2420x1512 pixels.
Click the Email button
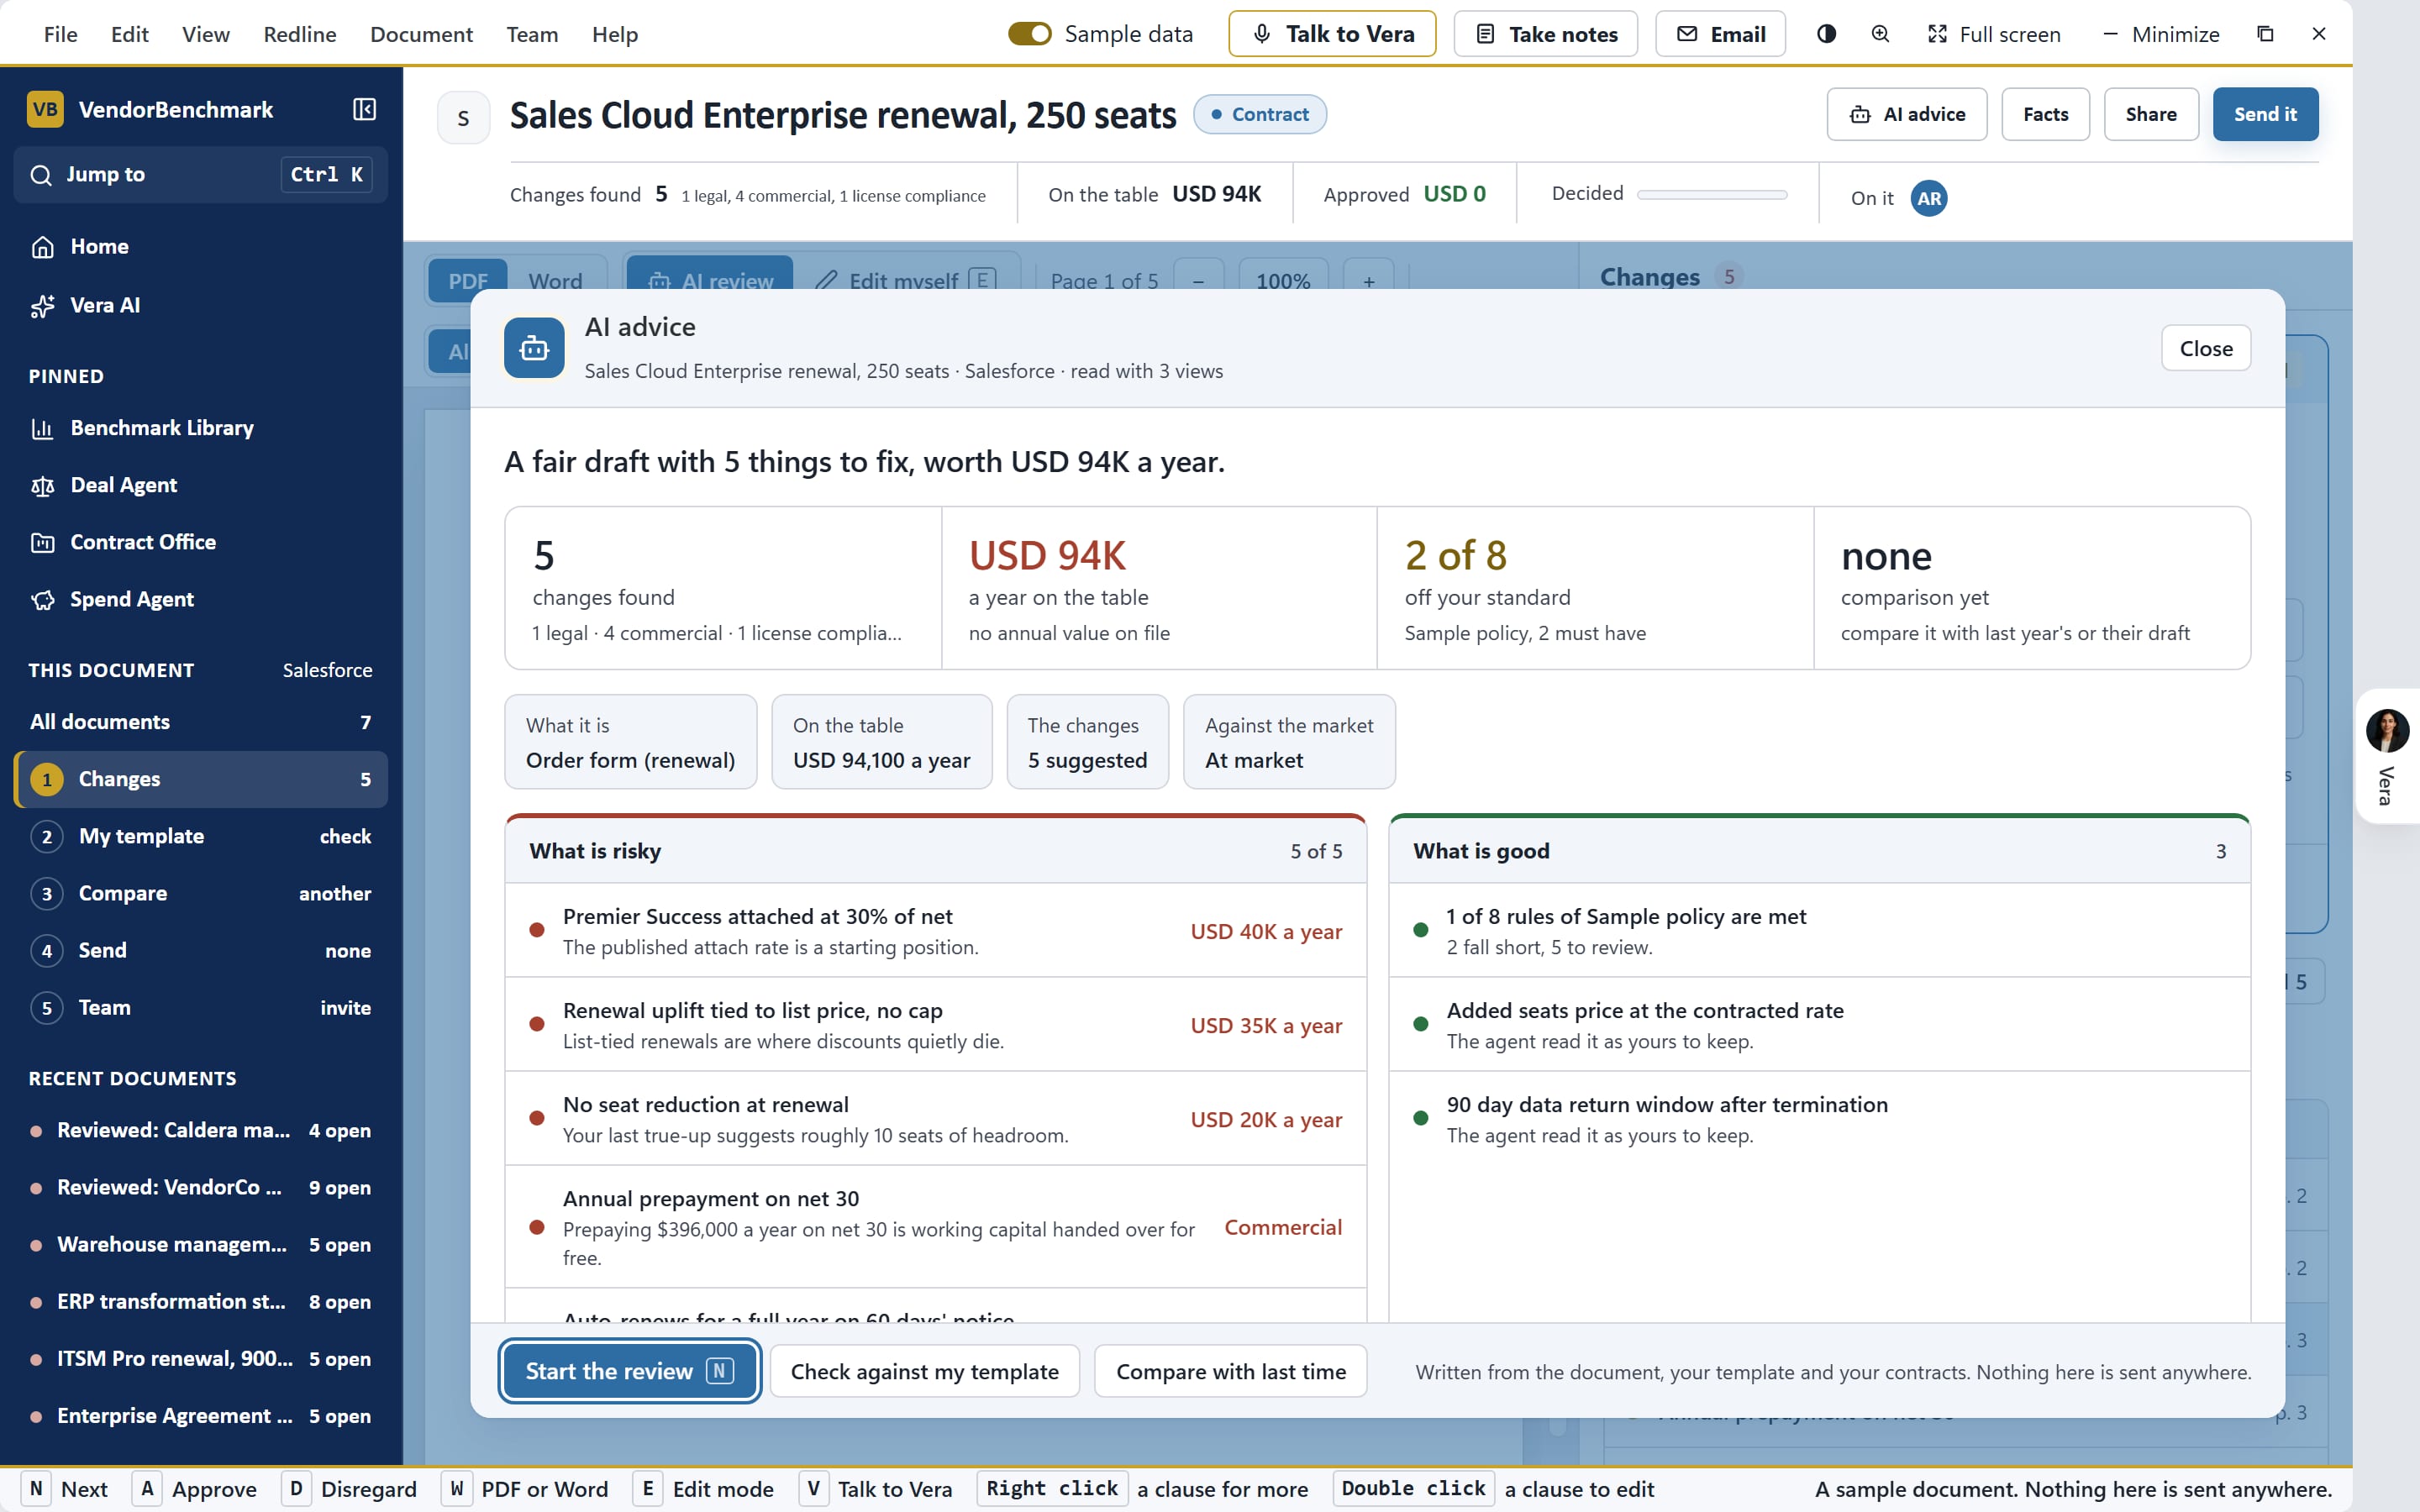1720,34
